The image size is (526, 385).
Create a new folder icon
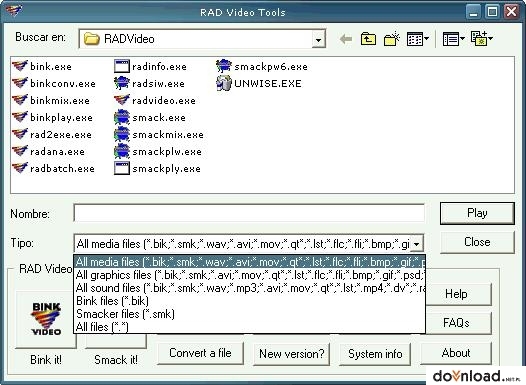pos(391,39)
